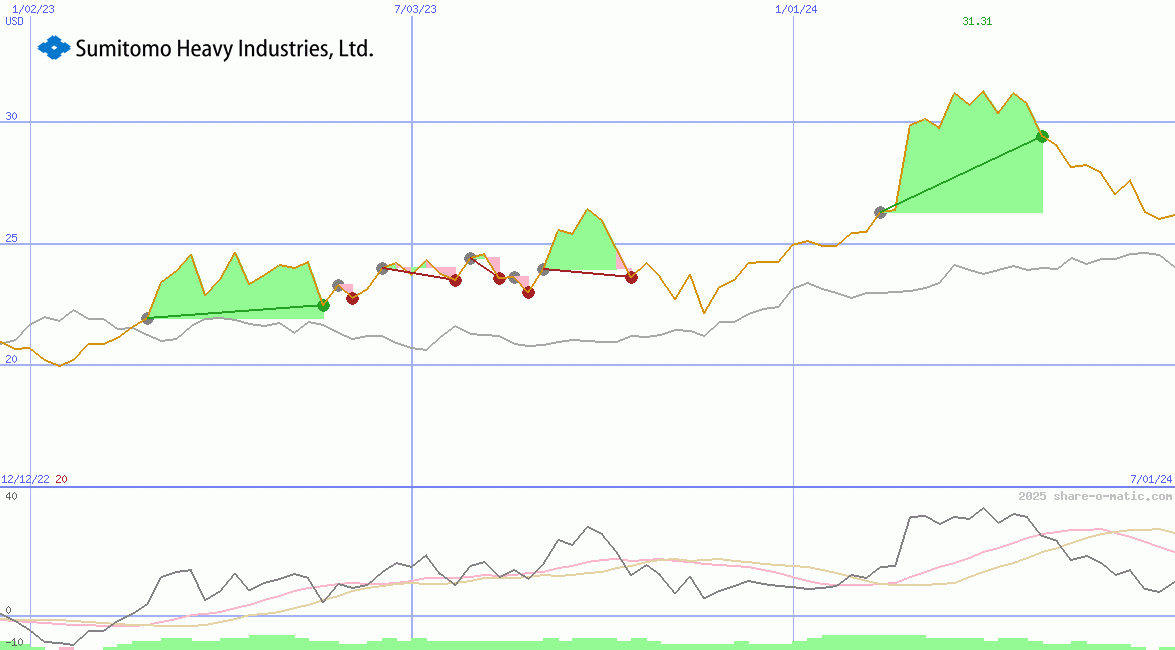The width and height of the screenshot is (1175, 650).
Task: Click the Sumitomo blue diamond logo
Action: (x=51, y=47)
